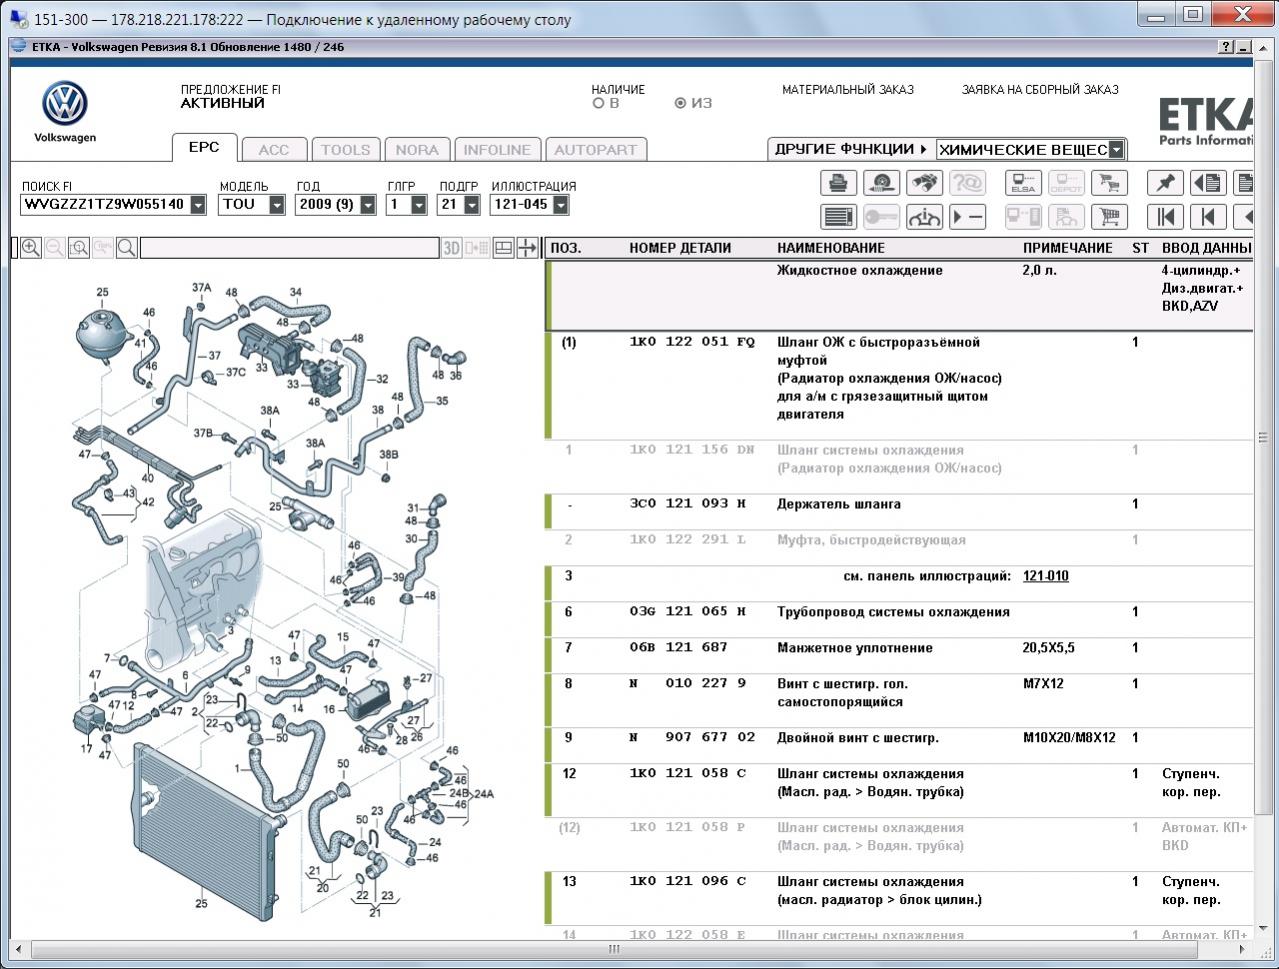Open the ГЛГР main group dropdown
This screenshot has width=1279, height=969.
[419, 205]
